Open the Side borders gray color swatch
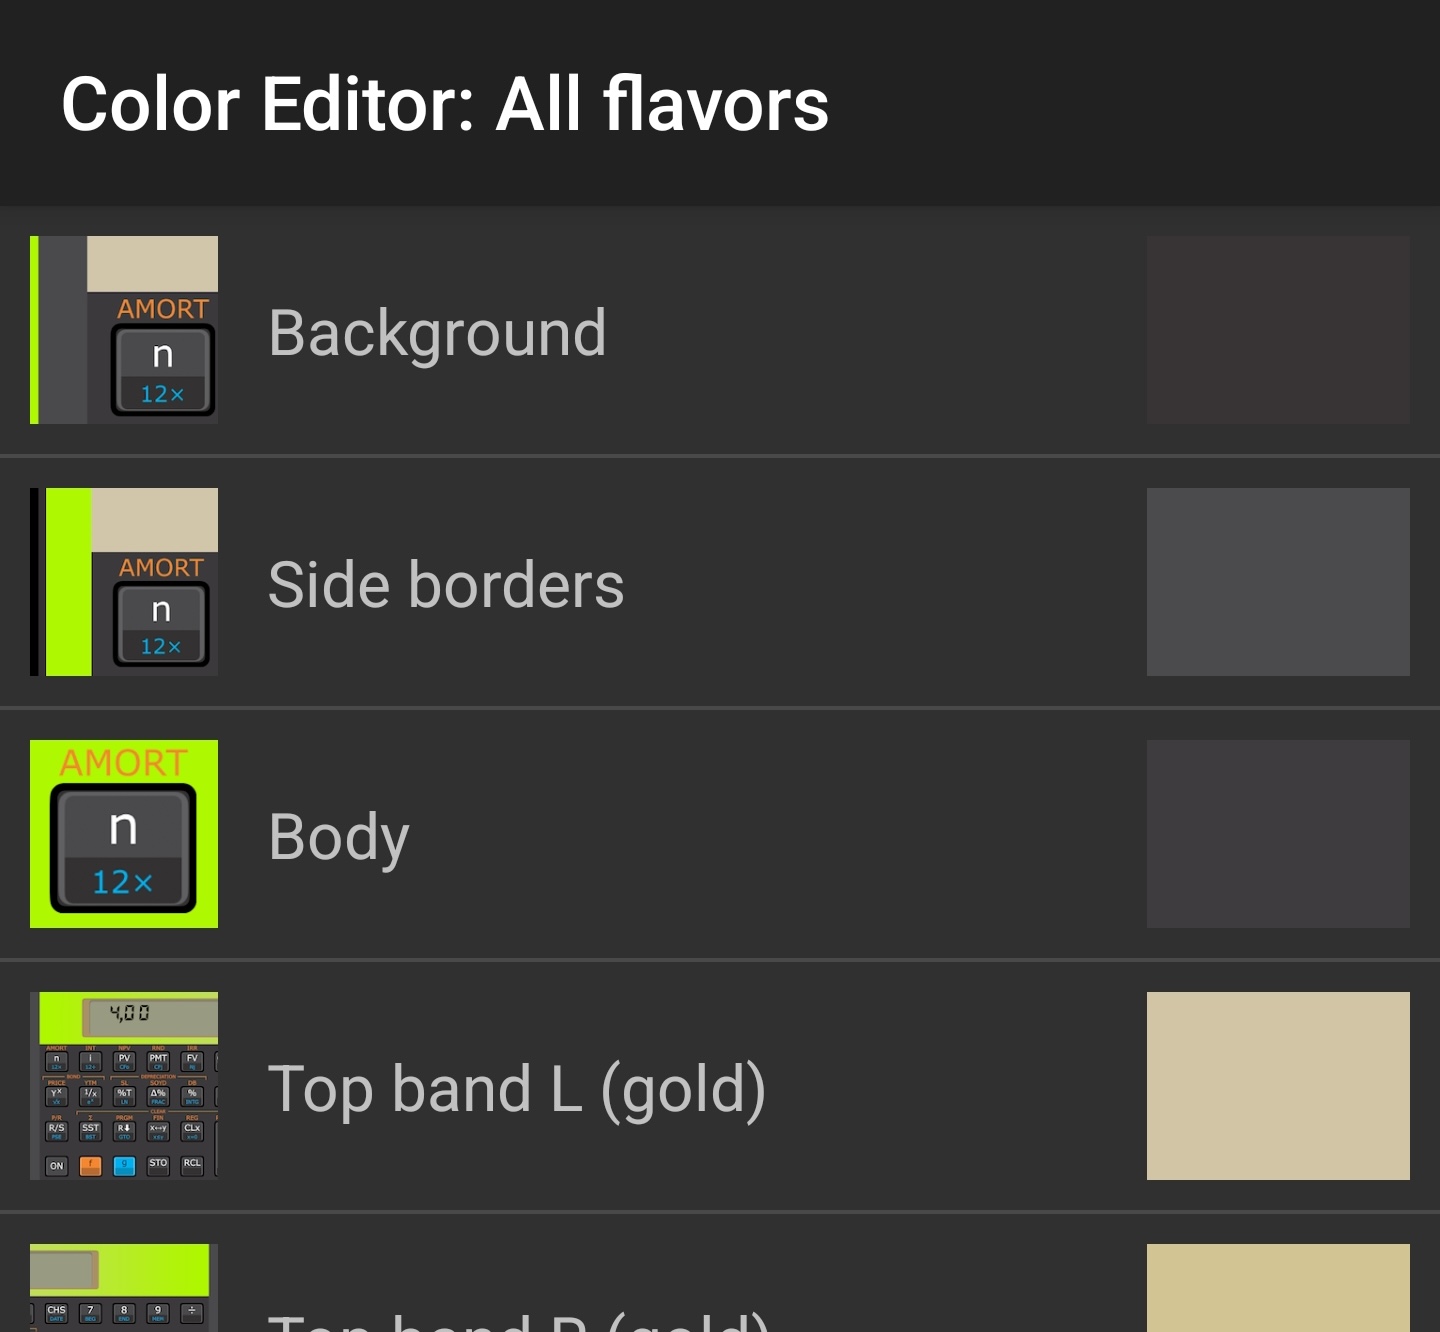The image size is (1440, 1332). pyautogui.click(x=1278, y=582)
